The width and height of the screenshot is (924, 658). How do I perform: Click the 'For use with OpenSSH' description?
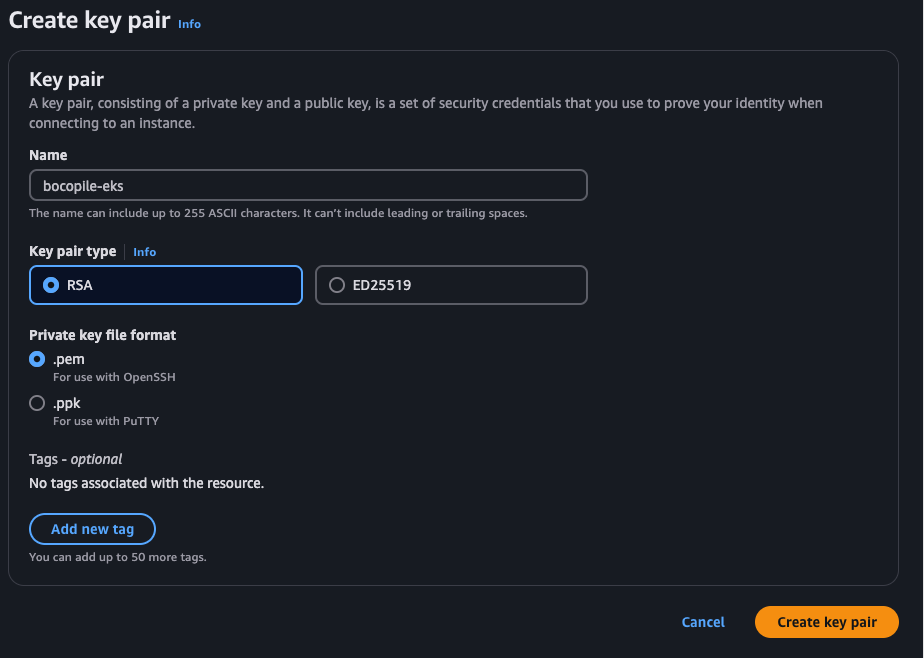click(x=114, y=377)
